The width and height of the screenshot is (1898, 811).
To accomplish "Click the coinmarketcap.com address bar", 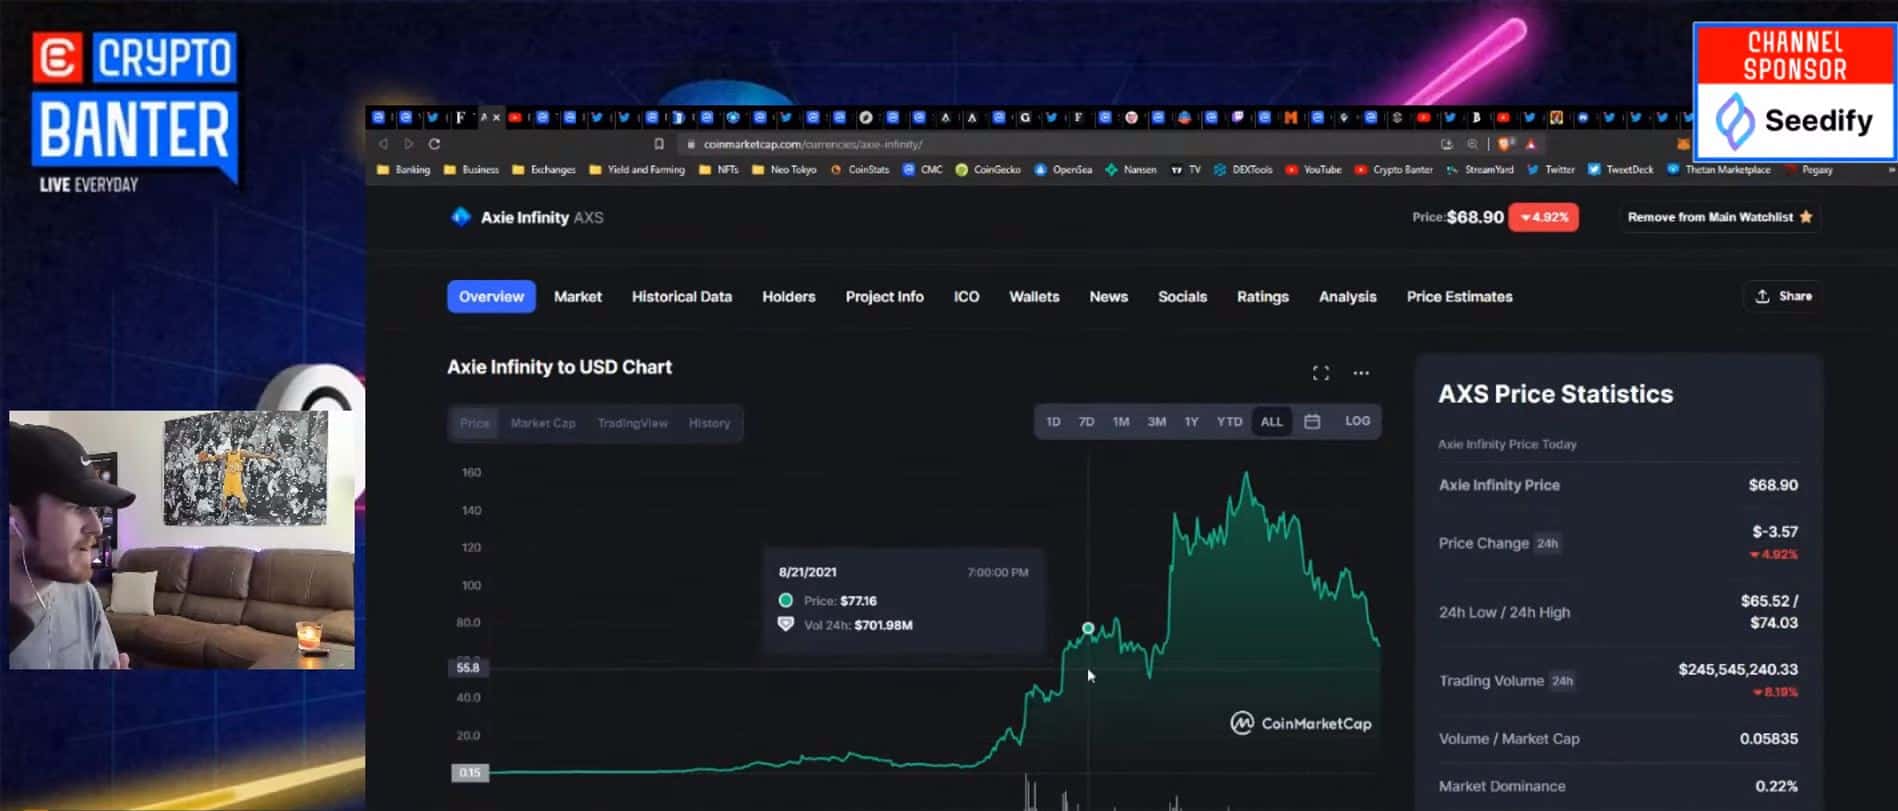I will (1060, 144).
